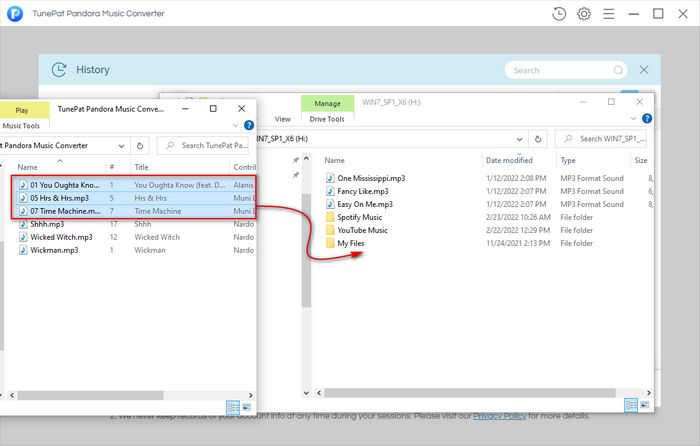The image size is (700, 446).
Task: Select Fancy Like.mp3 file
Action: [x=362, y=191]
